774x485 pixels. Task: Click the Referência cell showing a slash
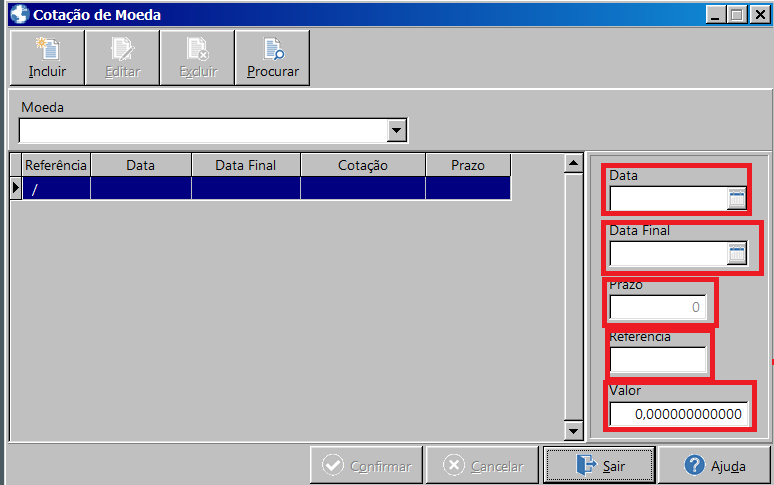click(56, 188)
